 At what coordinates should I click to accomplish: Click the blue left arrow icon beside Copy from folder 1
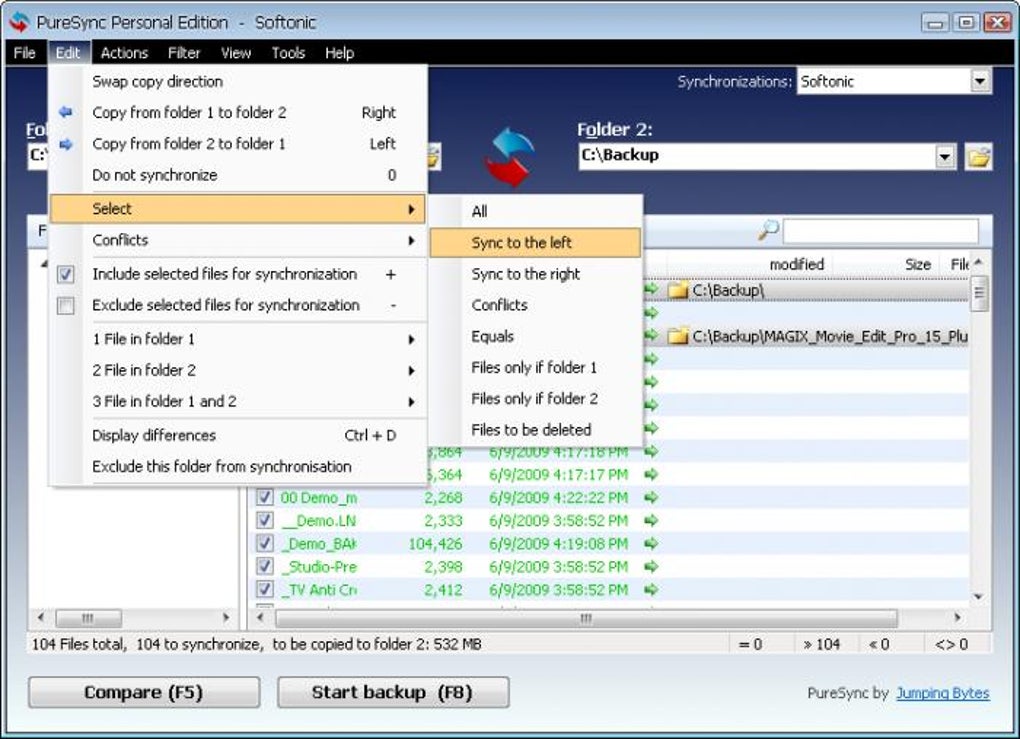(x=66, y=112)
